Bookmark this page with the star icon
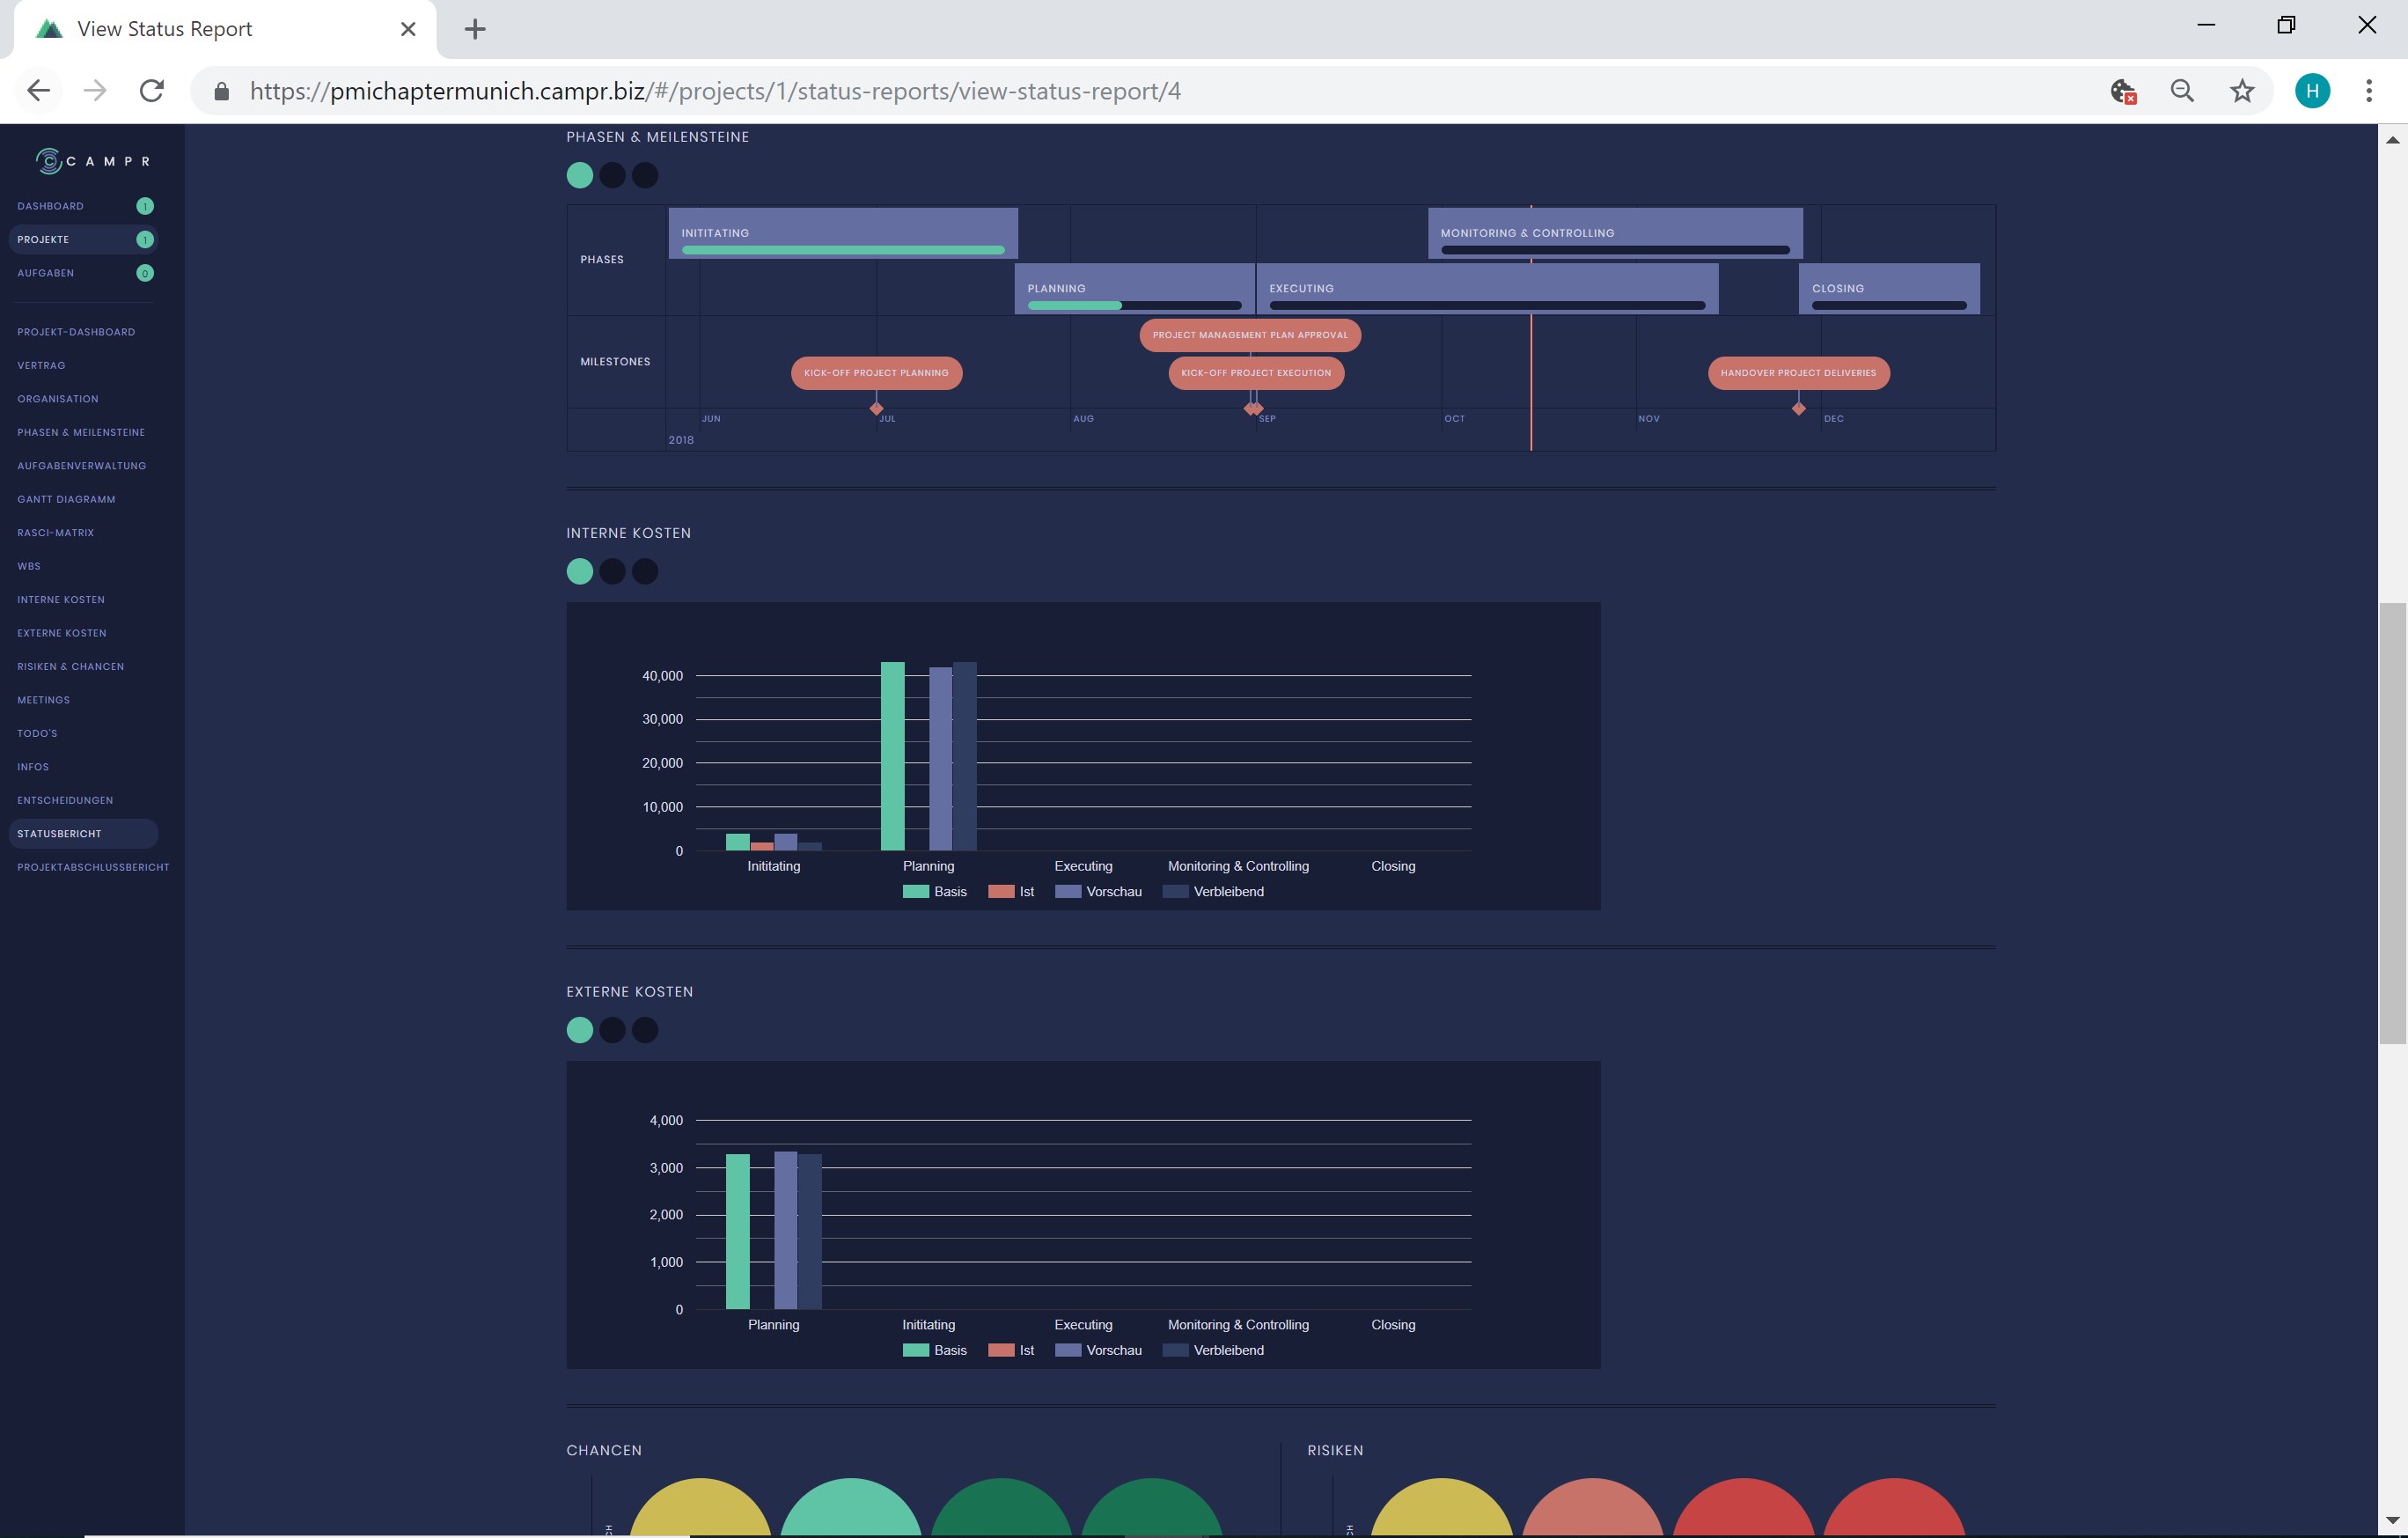 click(x=2242, y=91)
